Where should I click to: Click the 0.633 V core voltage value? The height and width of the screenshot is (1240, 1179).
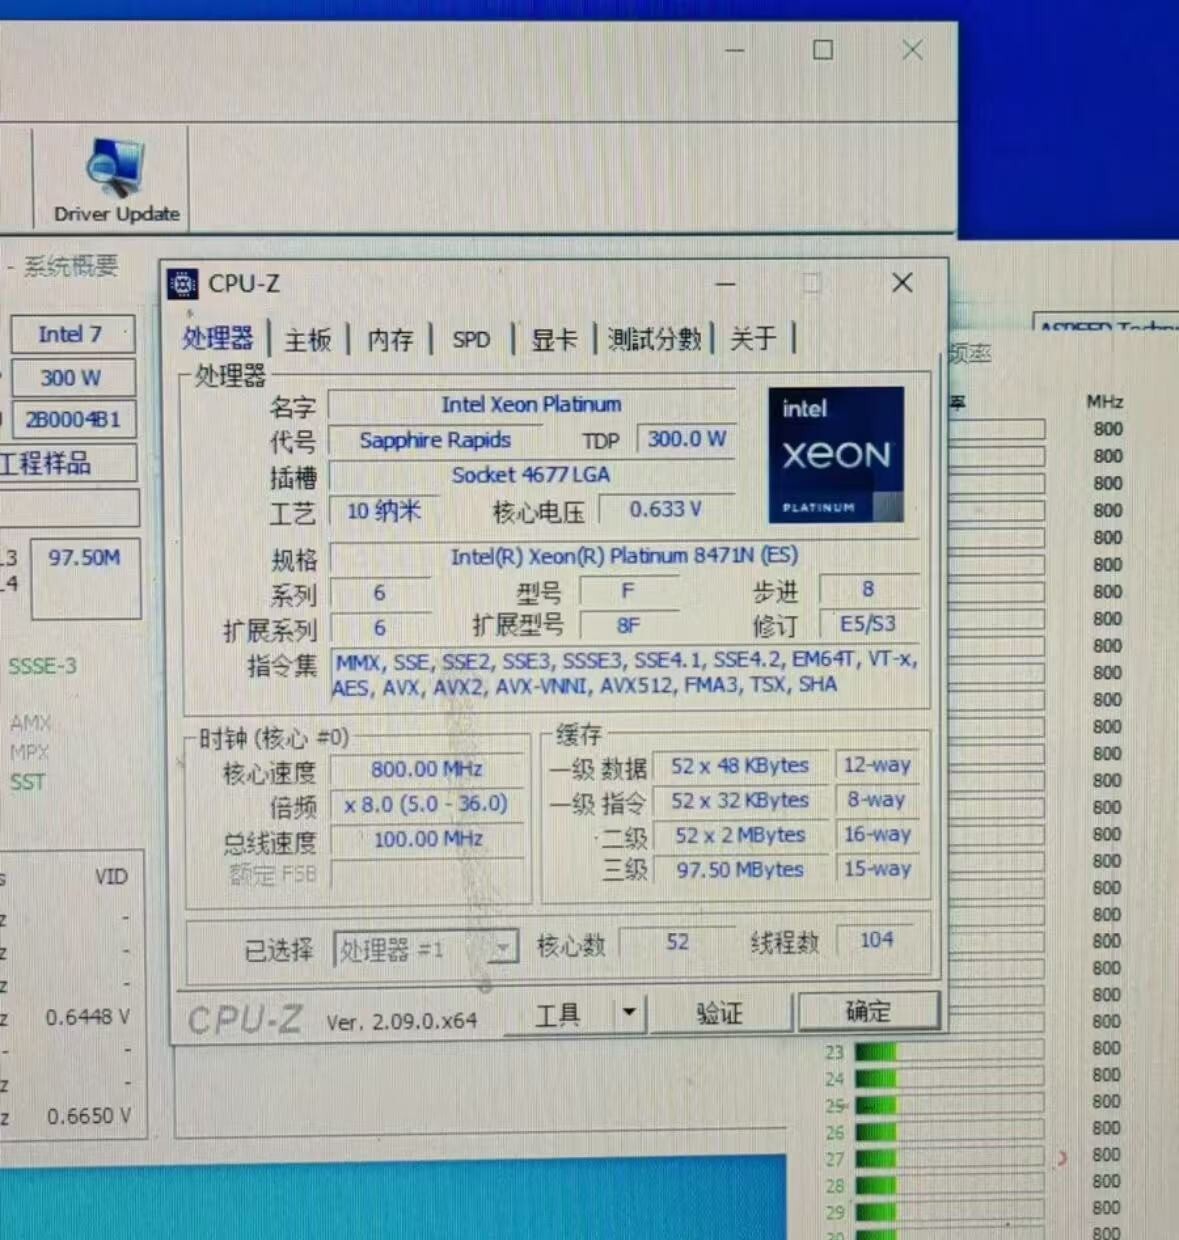click(x=666, y=509)
